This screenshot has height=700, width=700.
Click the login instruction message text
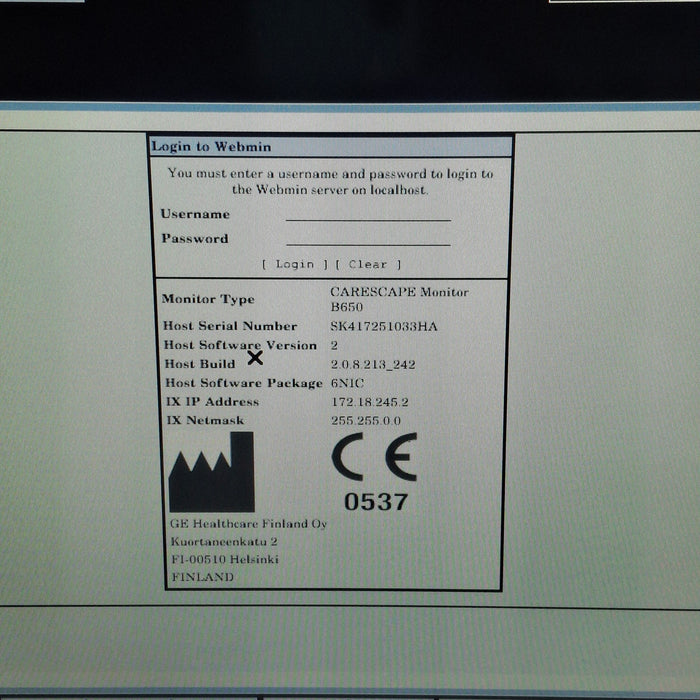click(330, 181)
